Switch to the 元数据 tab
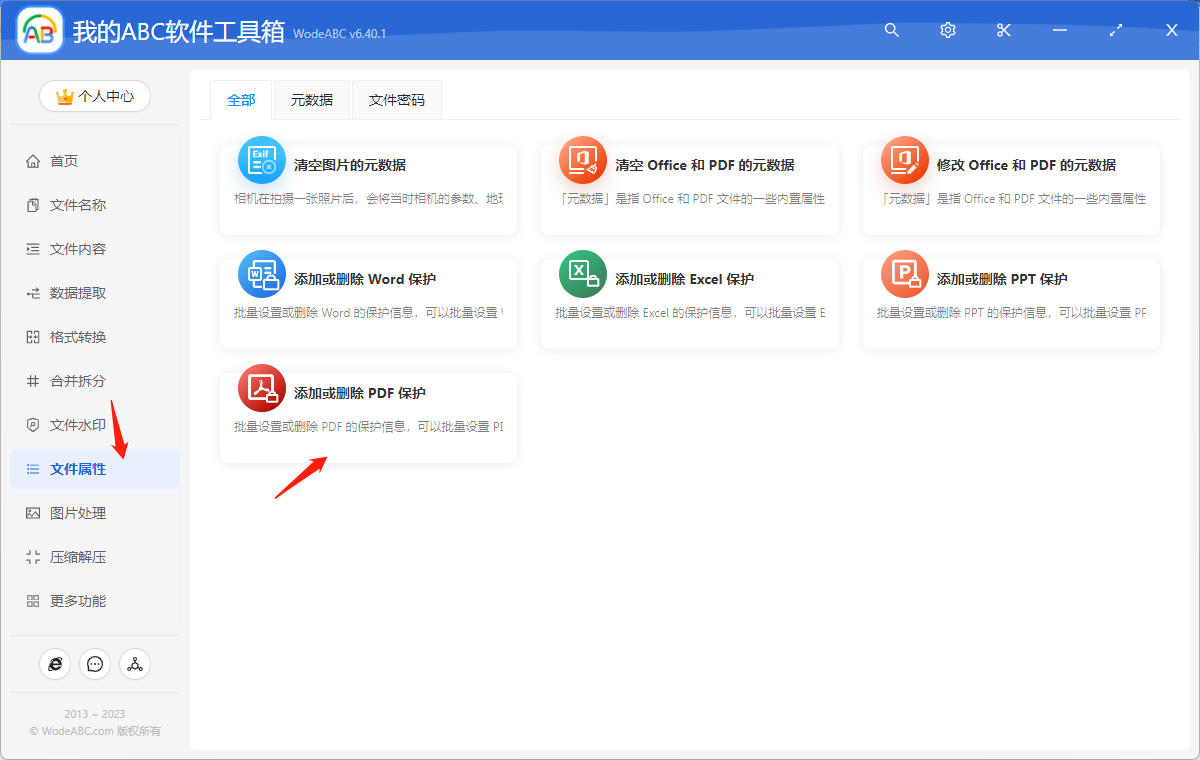 click(x=311, y=100)
